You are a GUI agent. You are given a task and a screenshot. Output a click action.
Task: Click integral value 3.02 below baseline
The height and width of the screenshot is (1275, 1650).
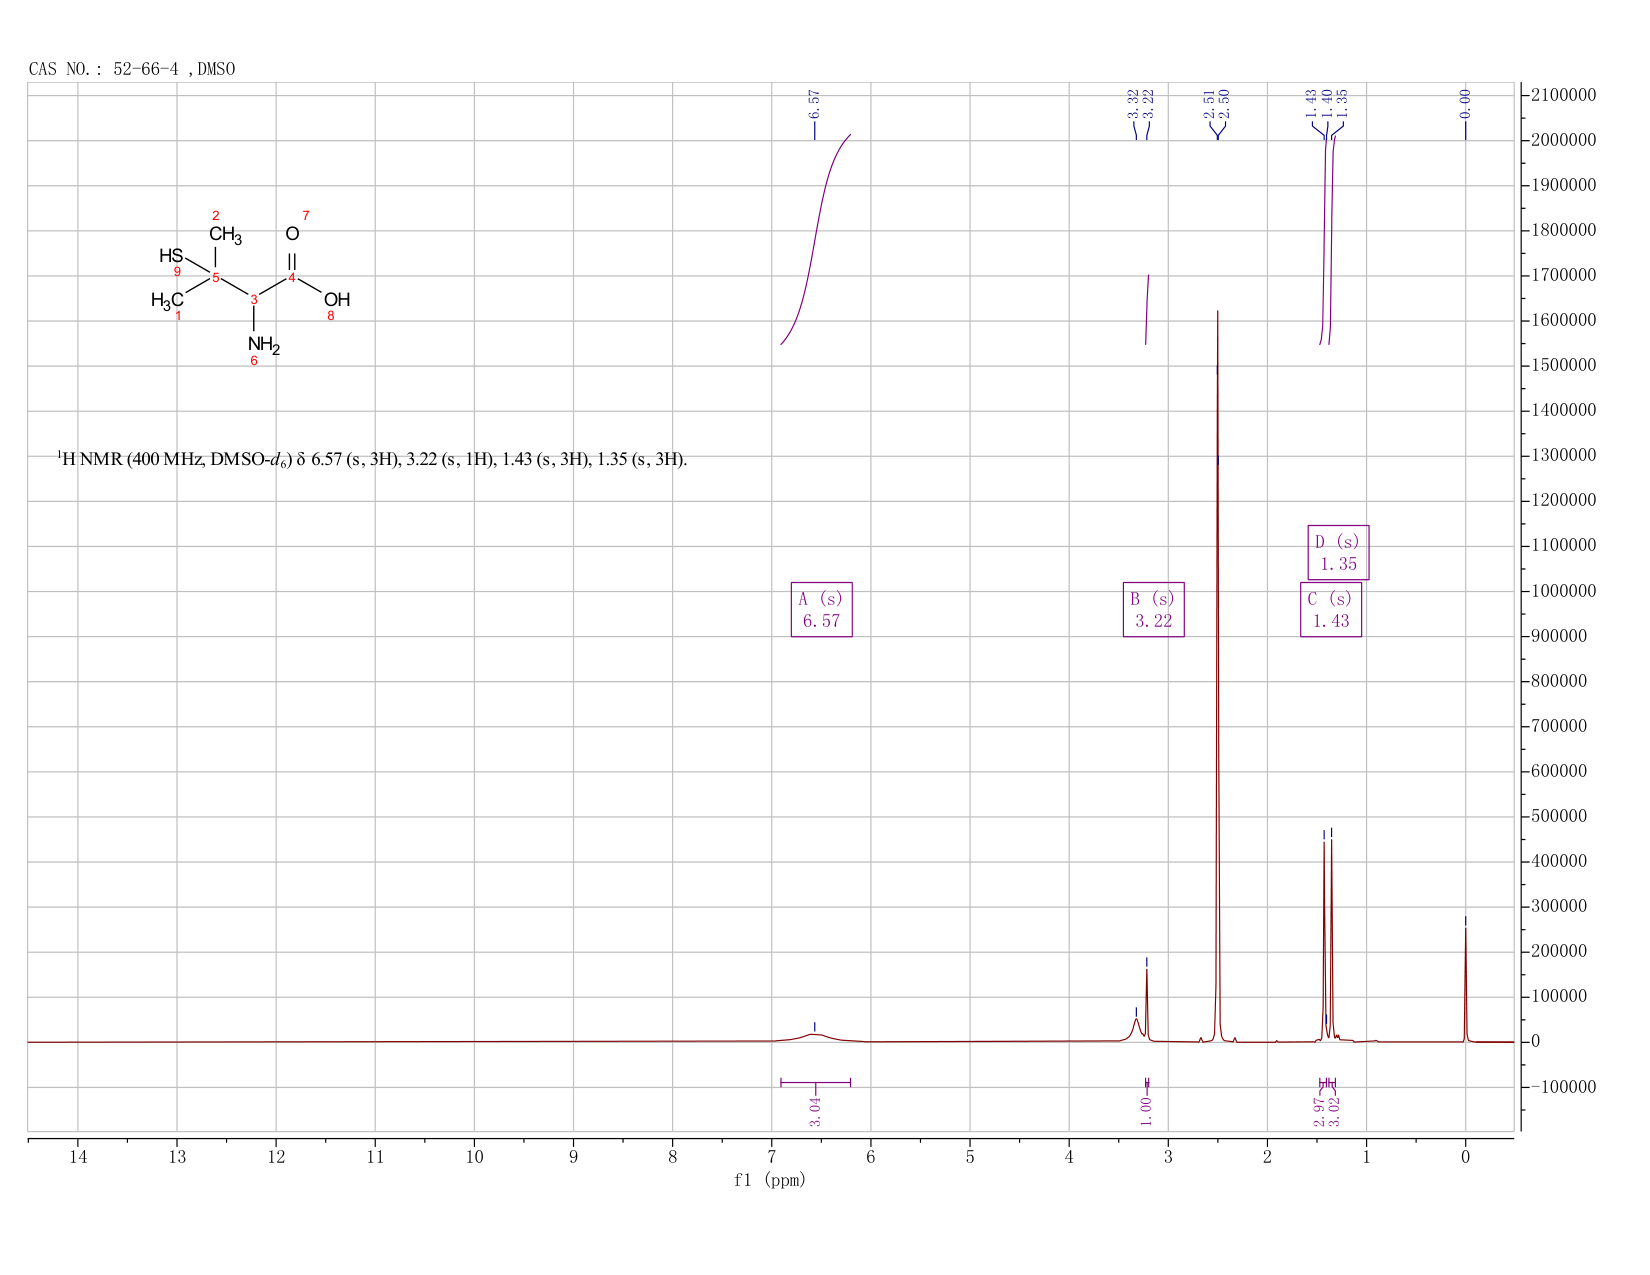pos(1334,1112)
